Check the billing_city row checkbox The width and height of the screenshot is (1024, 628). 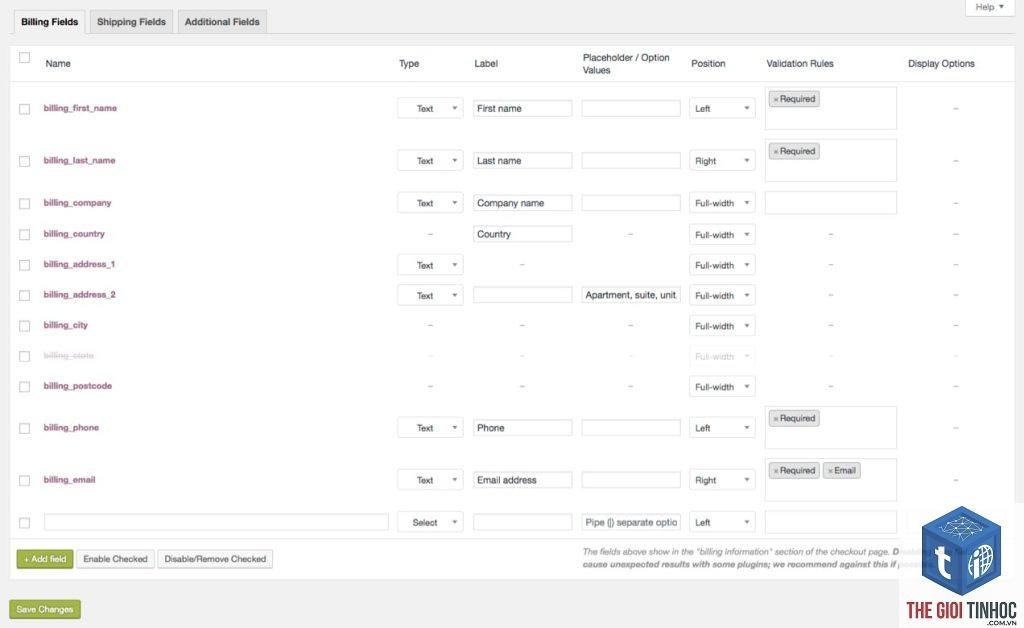[24, 326]
